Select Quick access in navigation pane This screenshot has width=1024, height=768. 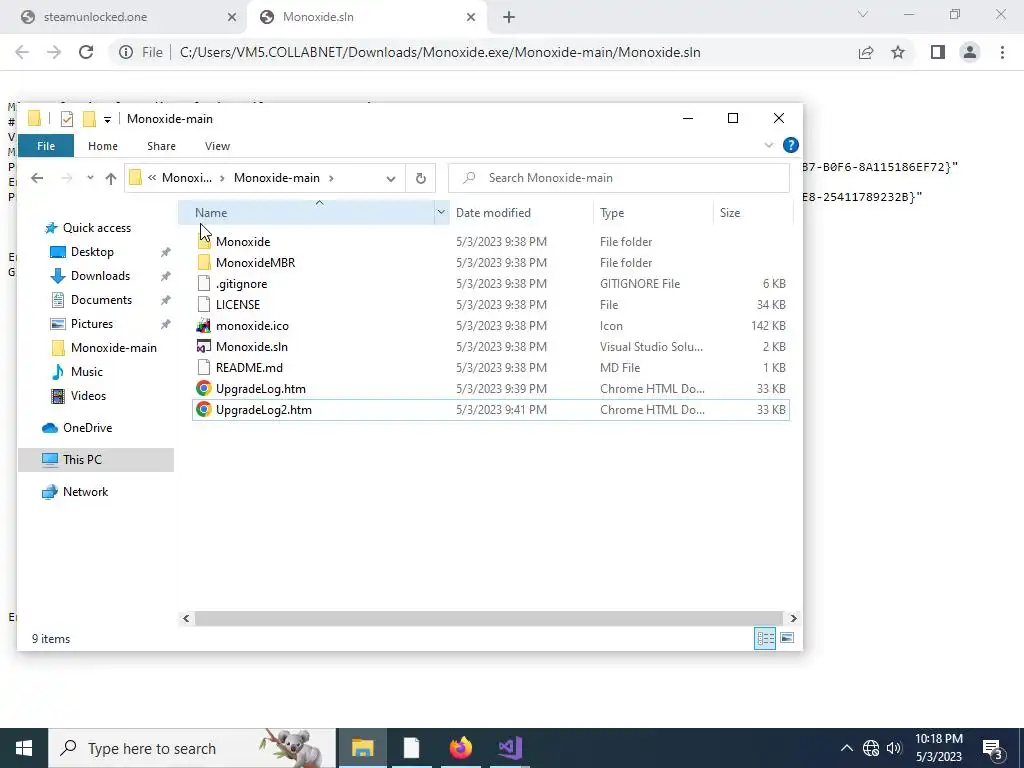[x=96, y=228]
